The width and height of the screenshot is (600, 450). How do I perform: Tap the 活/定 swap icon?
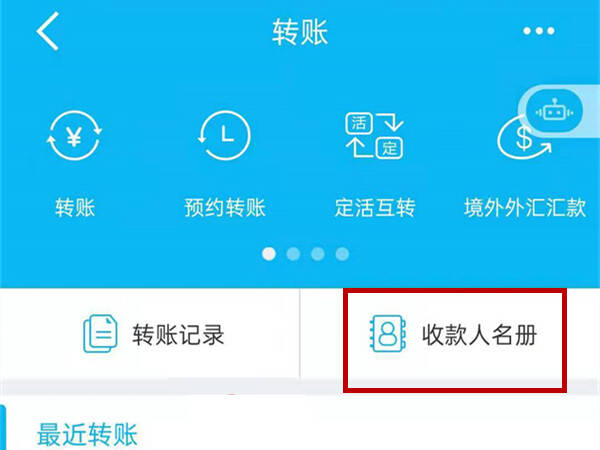(x=375, y=135)
